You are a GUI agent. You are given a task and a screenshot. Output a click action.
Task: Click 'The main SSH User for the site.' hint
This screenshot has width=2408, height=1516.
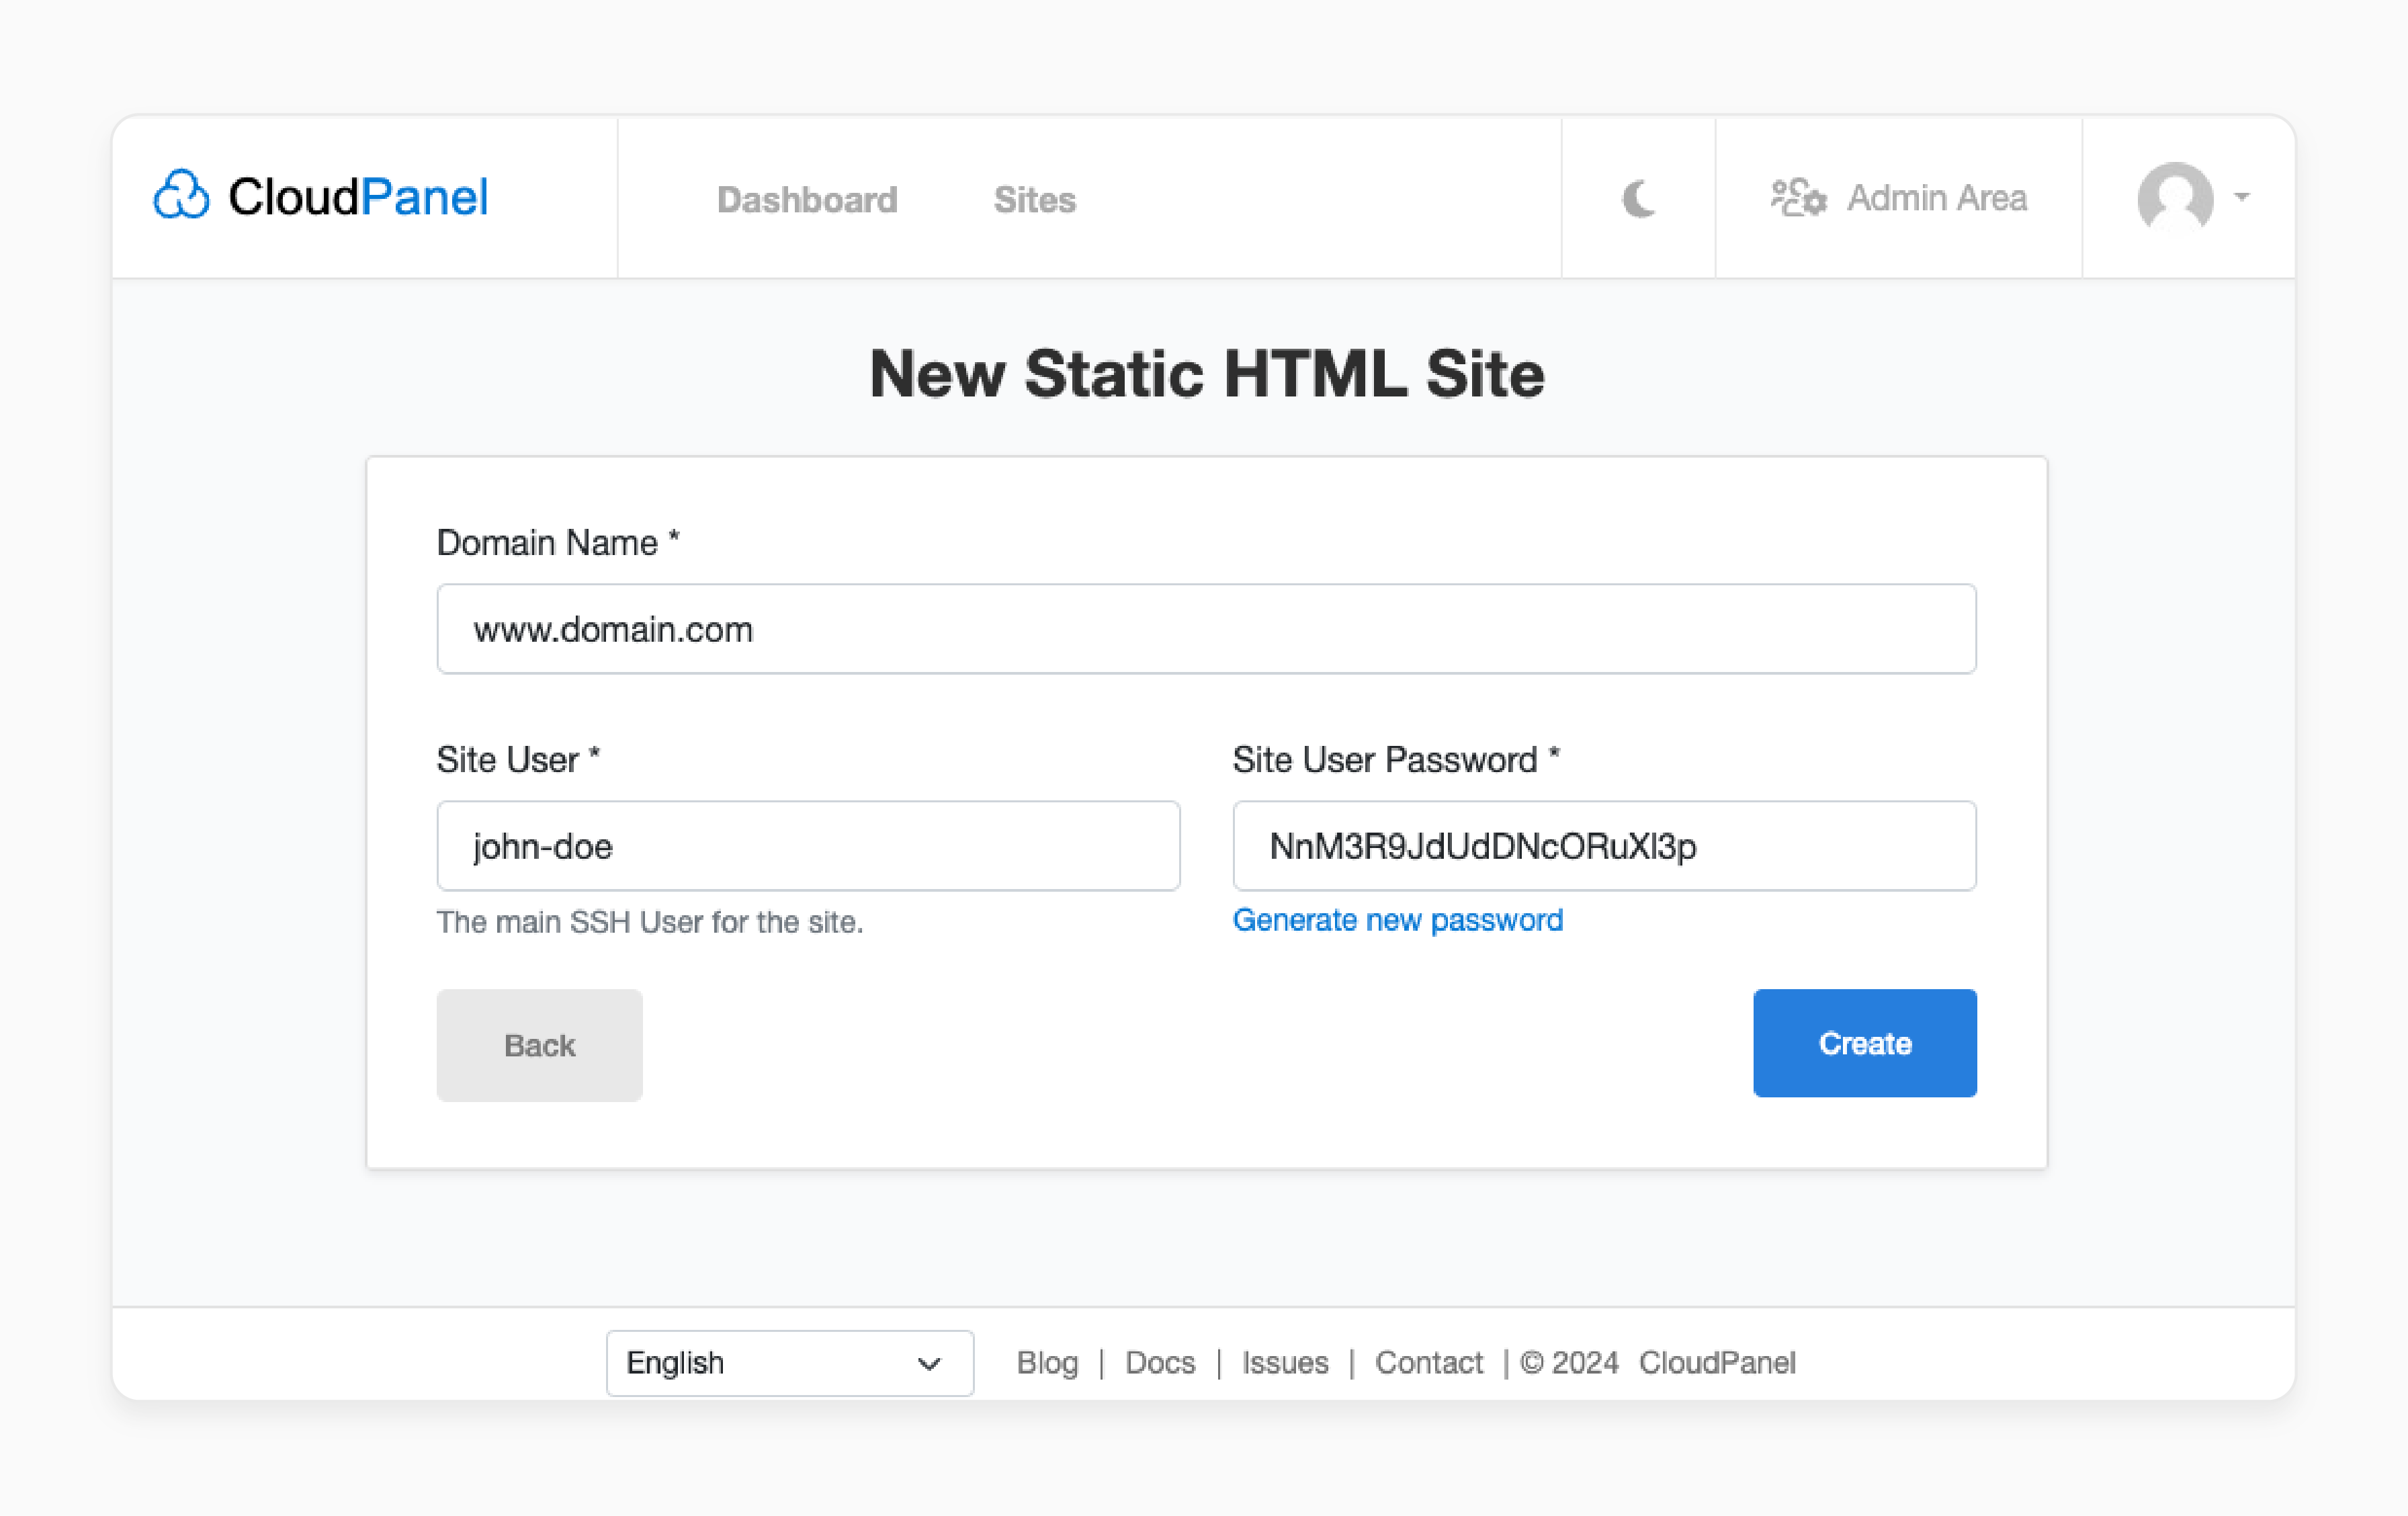point(649,922)
